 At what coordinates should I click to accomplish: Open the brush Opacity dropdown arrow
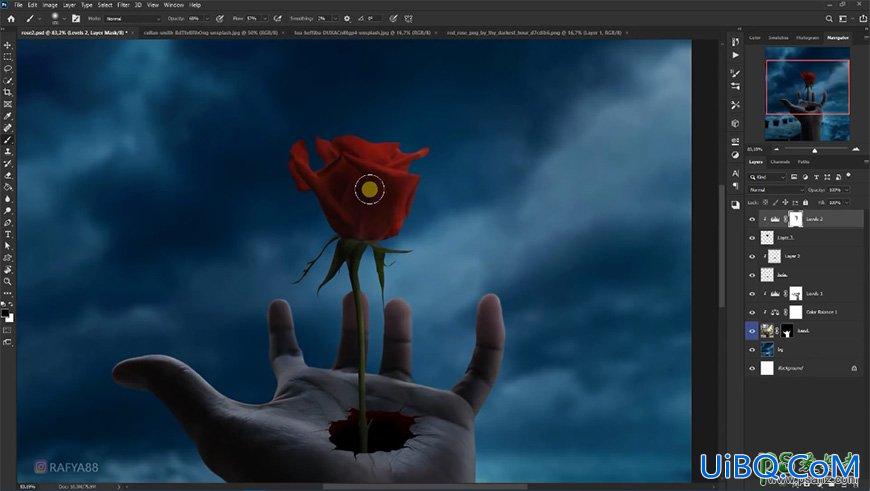(207, 18)
